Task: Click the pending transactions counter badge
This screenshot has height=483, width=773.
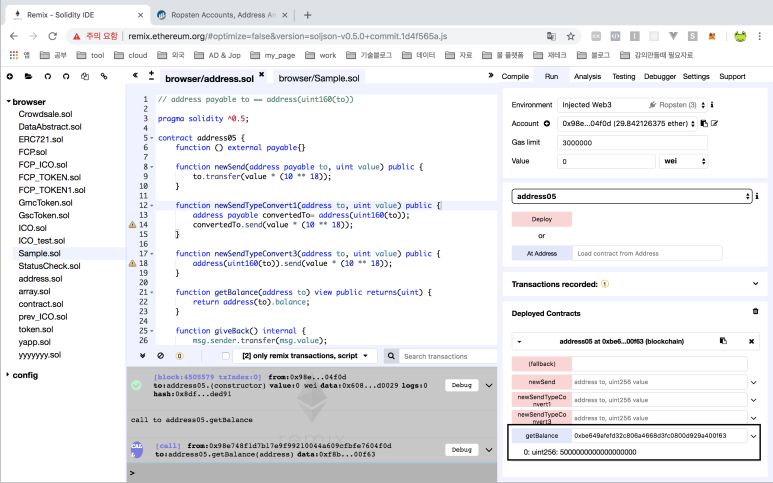Action: coord(179,356)
